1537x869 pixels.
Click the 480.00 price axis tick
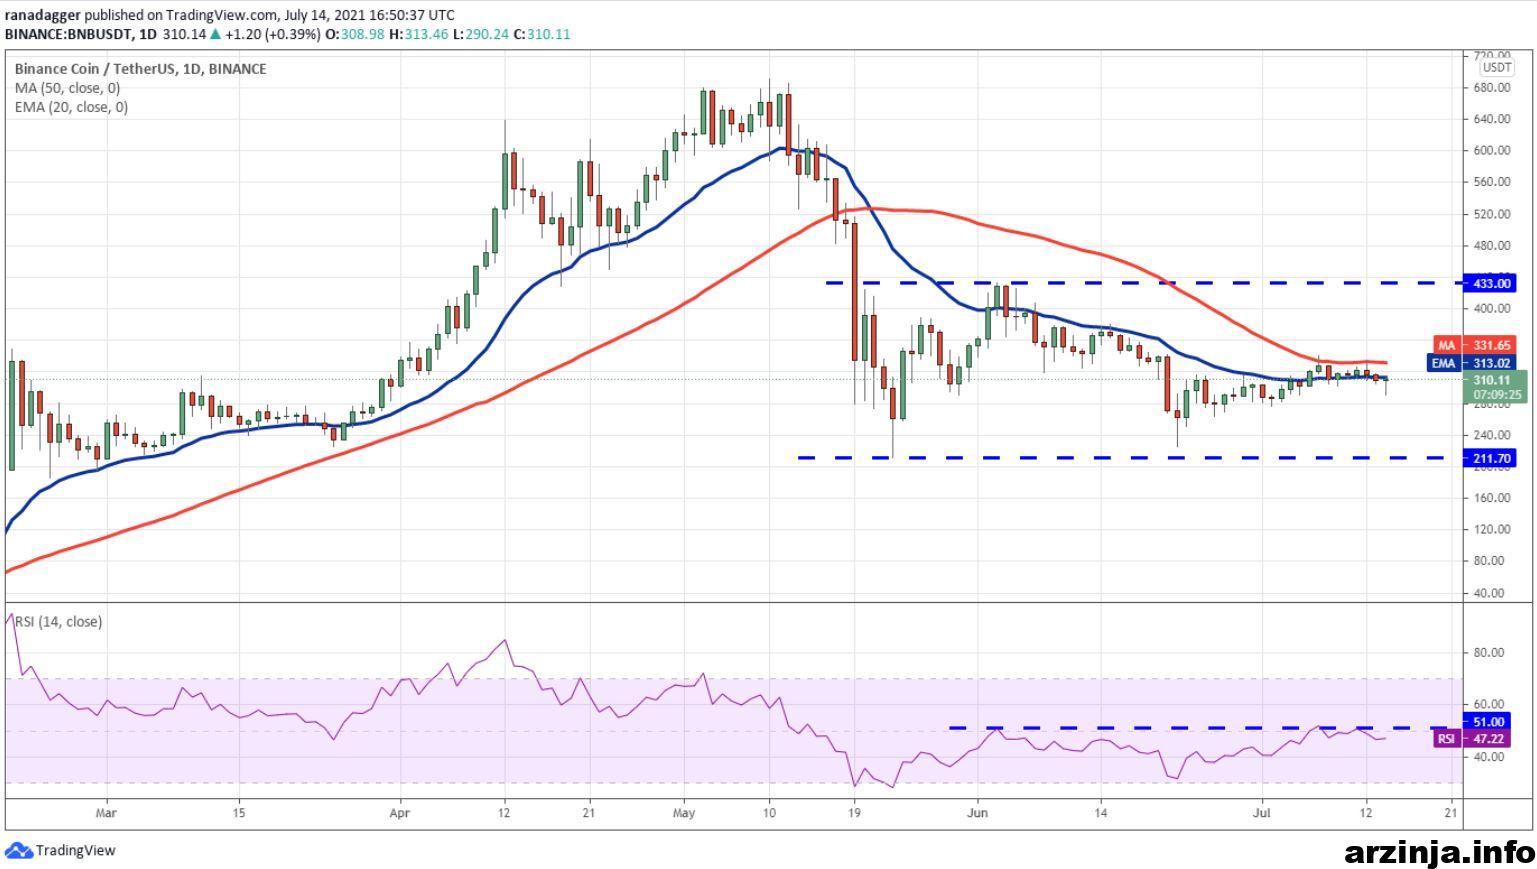[1490, 245]
